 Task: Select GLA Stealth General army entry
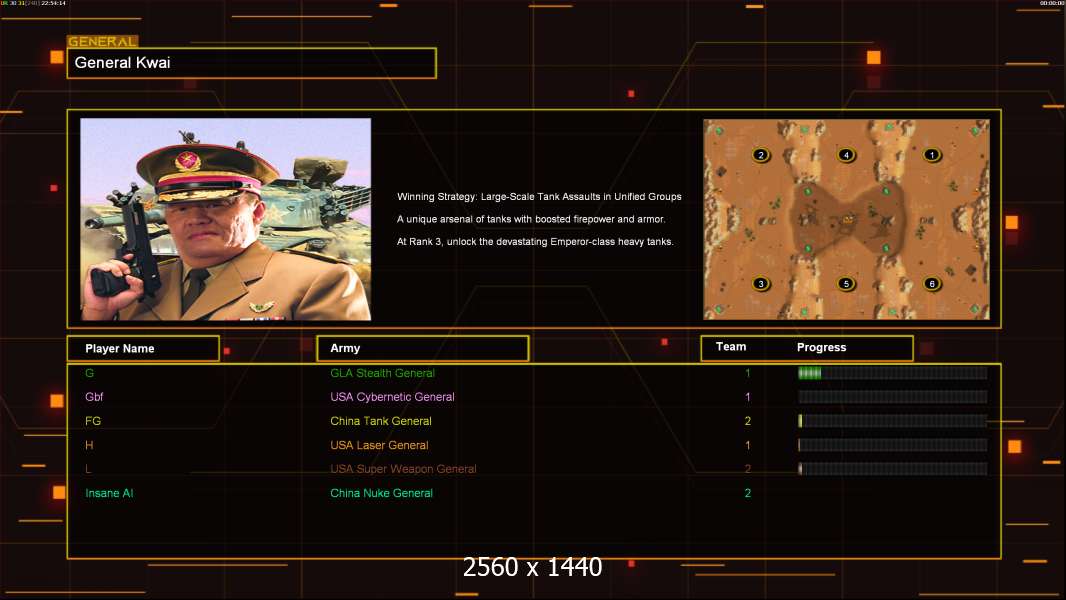382,373
